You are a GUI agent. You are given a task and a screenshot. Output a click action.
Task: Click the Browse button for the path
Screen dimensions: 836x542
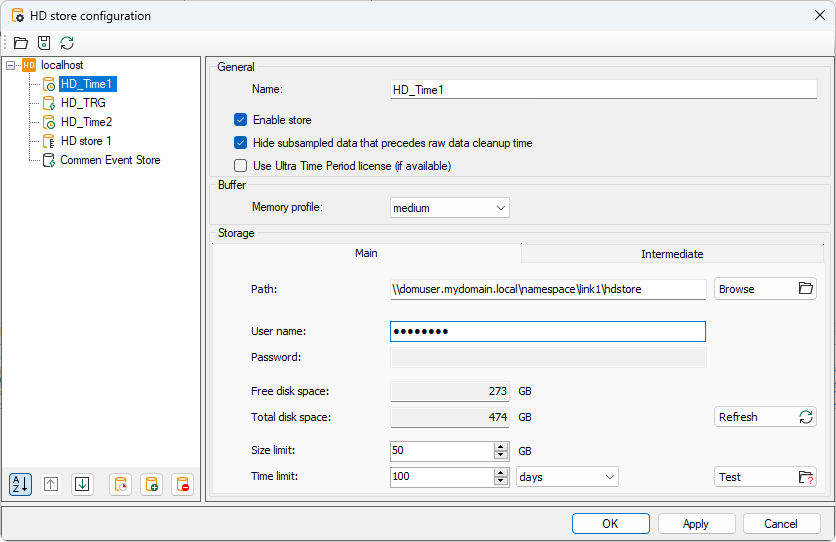click(765, 289)
